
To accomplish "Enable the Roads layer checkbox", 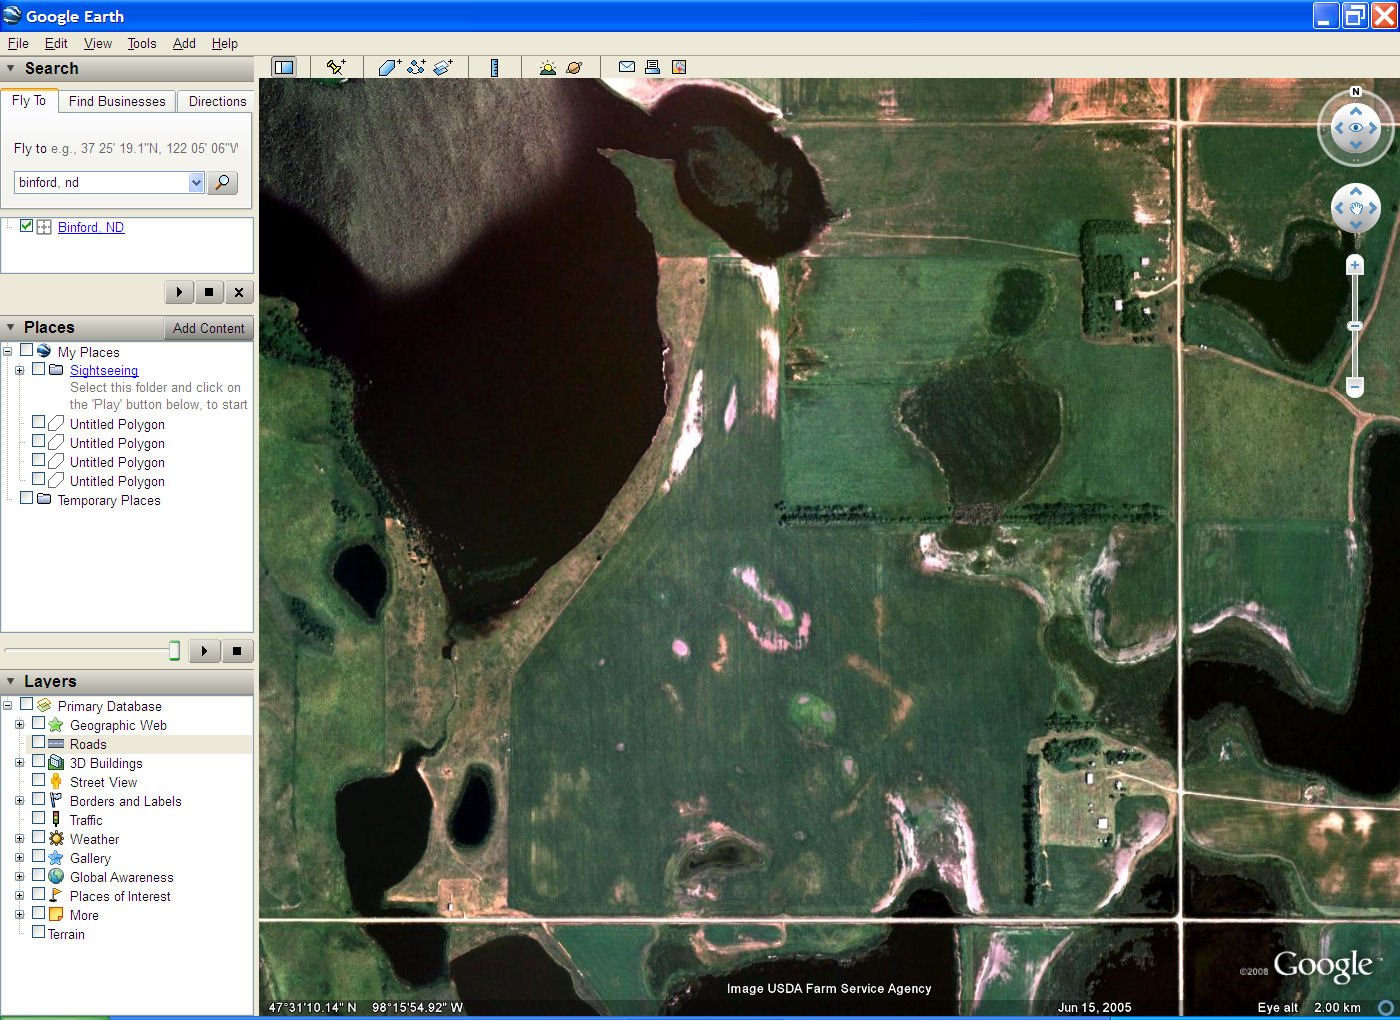I will click(39, 743).
